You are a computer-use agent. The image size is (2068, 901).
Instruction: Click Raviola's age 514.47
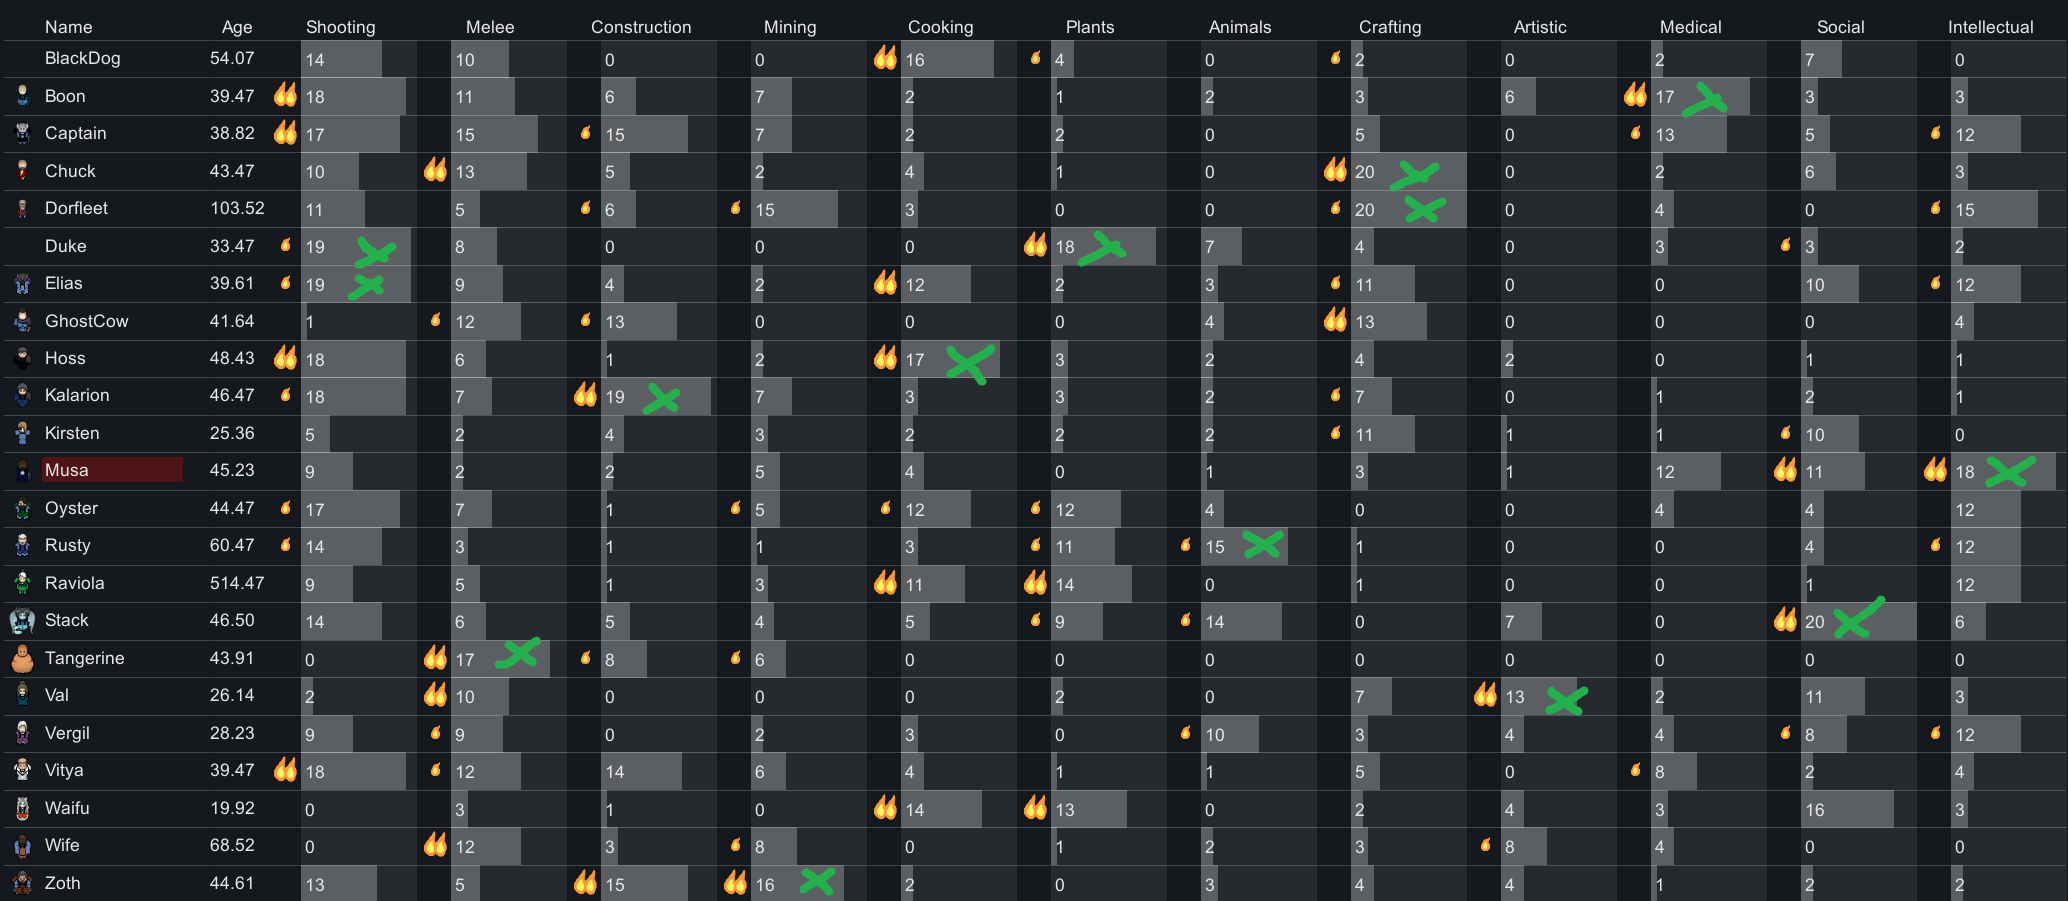(237, 583)
